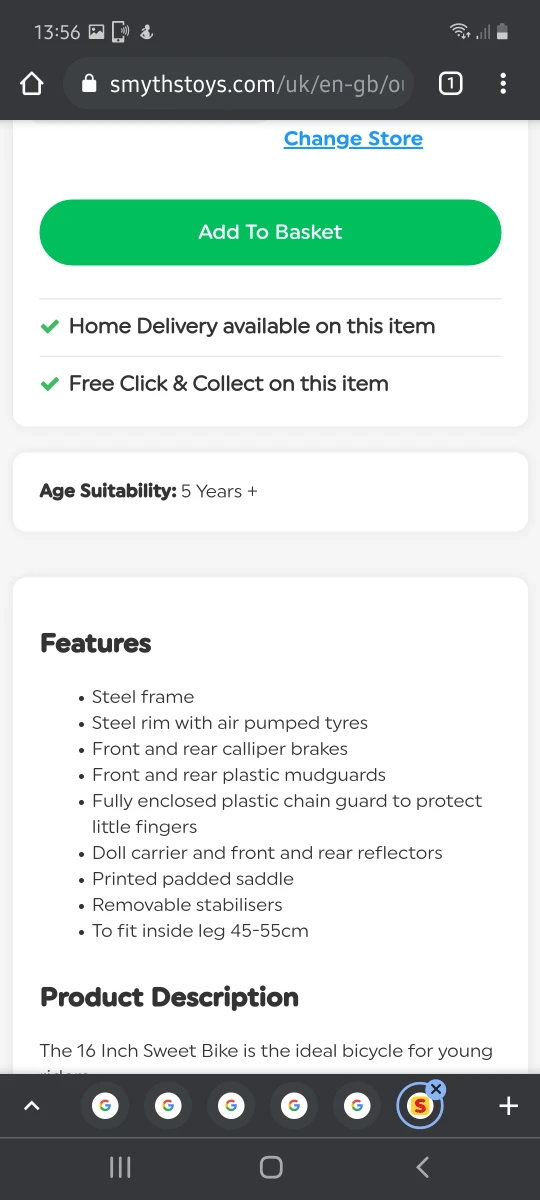This screenshot has height=1200, width=540.
Task: Switch to the third Google tab
Action: click(x=231, y=1106)
